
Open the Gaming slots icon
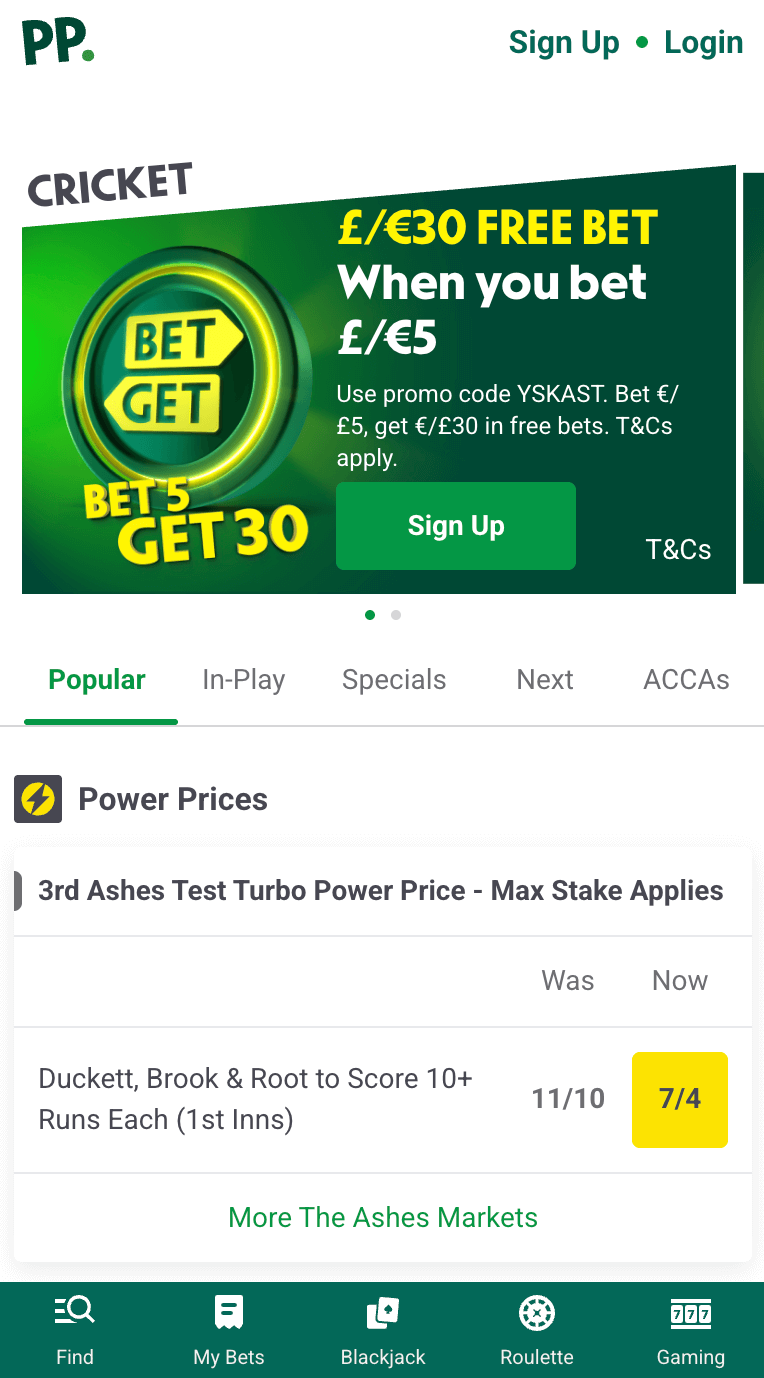[x=690, y=1311]
